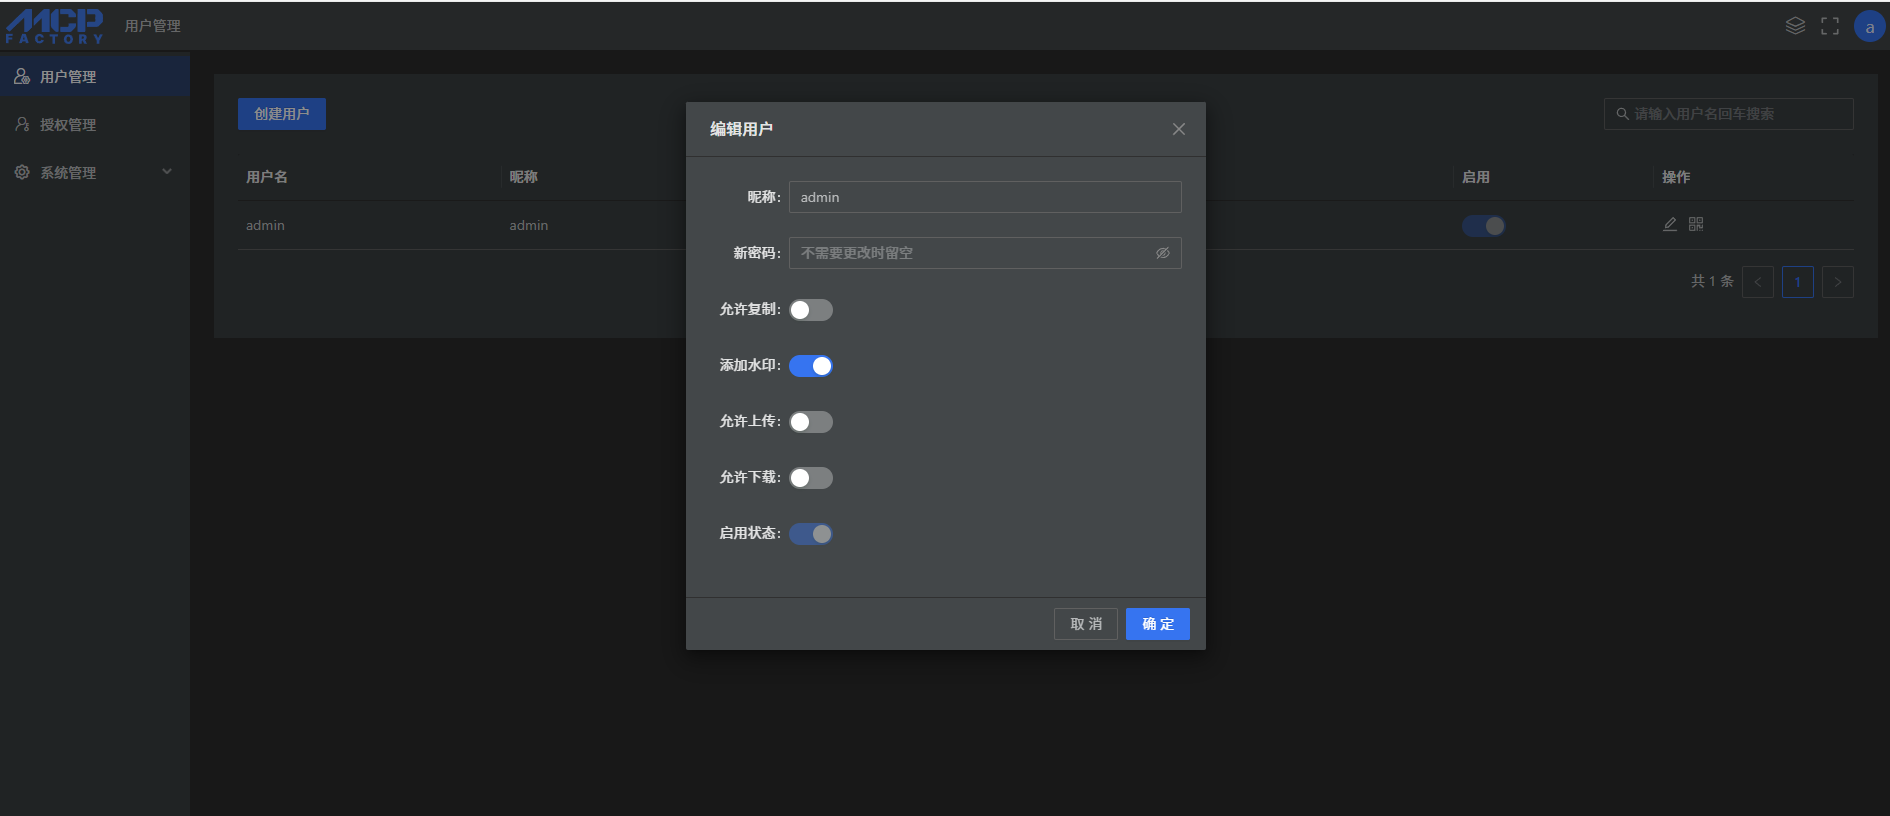Screen dimensions: 1890x816
Task: Click the 确定 button
Action: (x=1157, y=624)
